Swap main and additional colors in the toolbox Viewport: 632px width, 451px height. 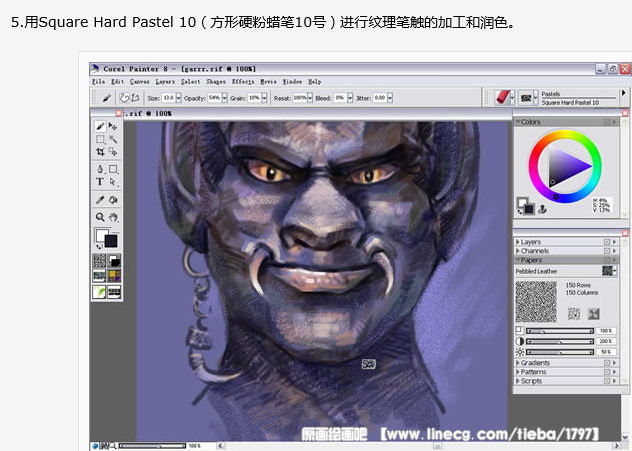coord(99,247)
